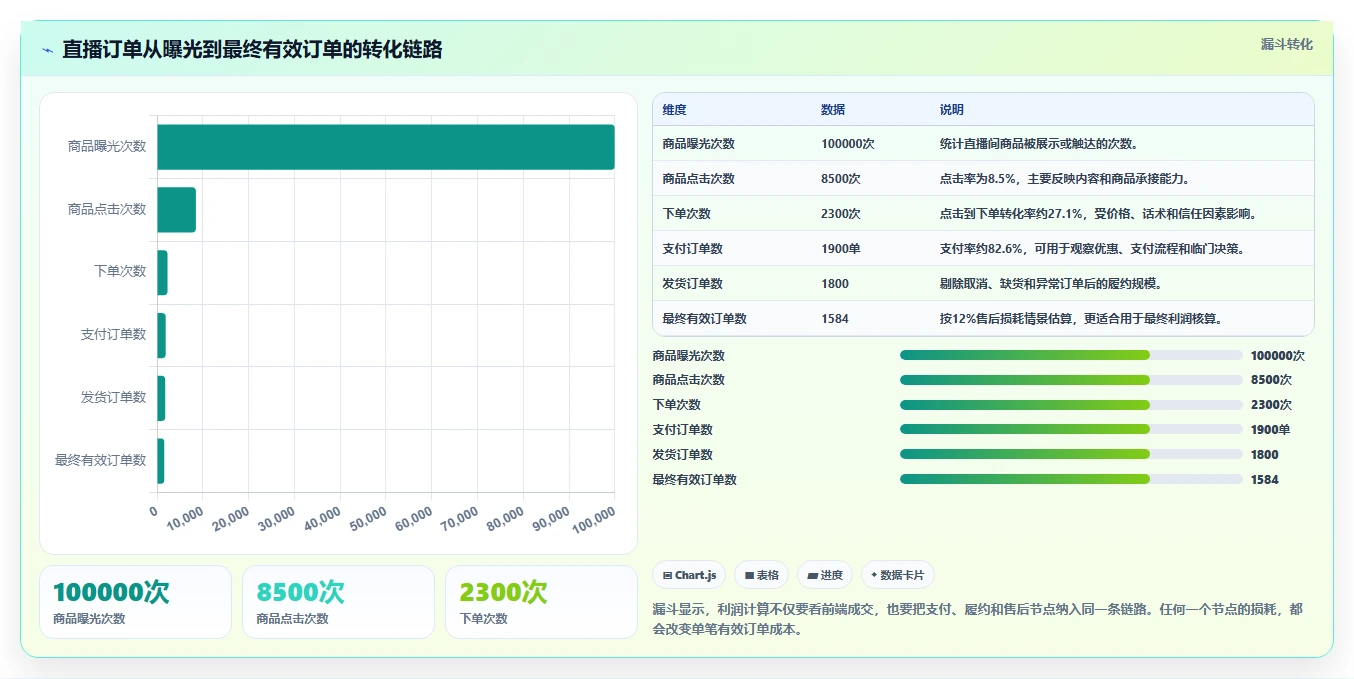This screenshot has height=679, width=1354.
Task: Click the 1900单 value beside progress bar
Action: 1270,430
